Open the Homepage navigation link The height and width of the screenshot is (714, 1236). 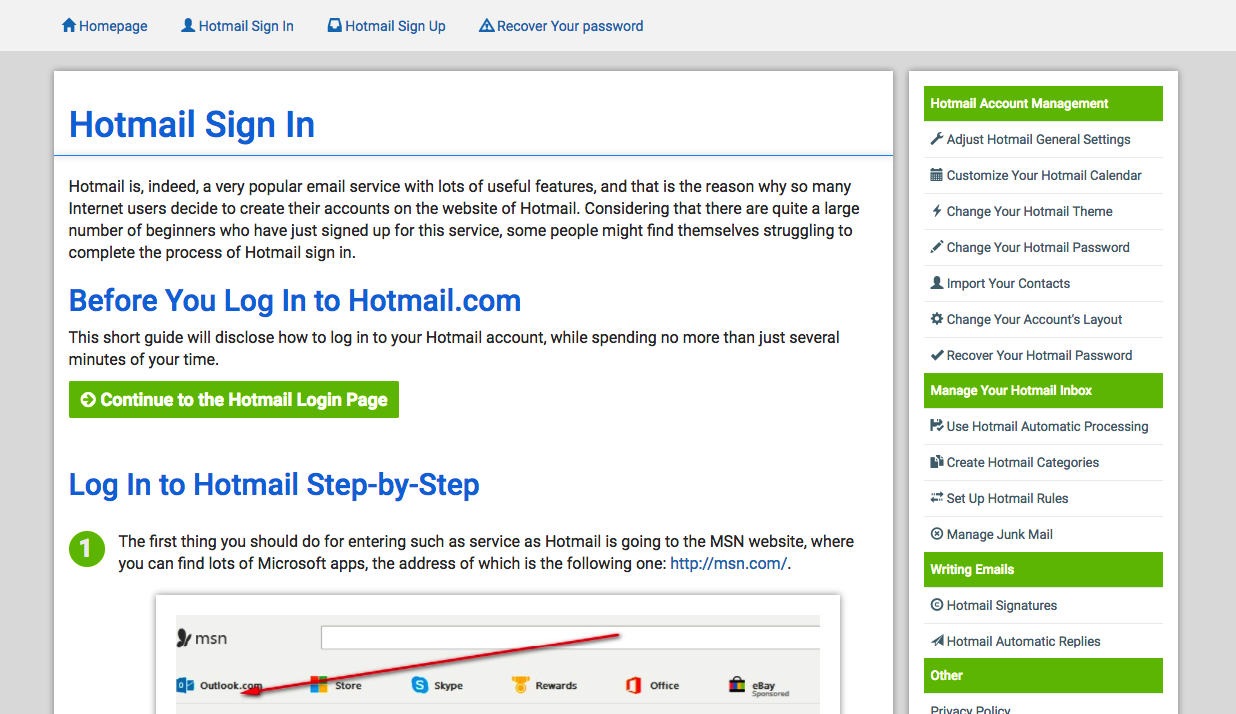click(x=105, y=26)
